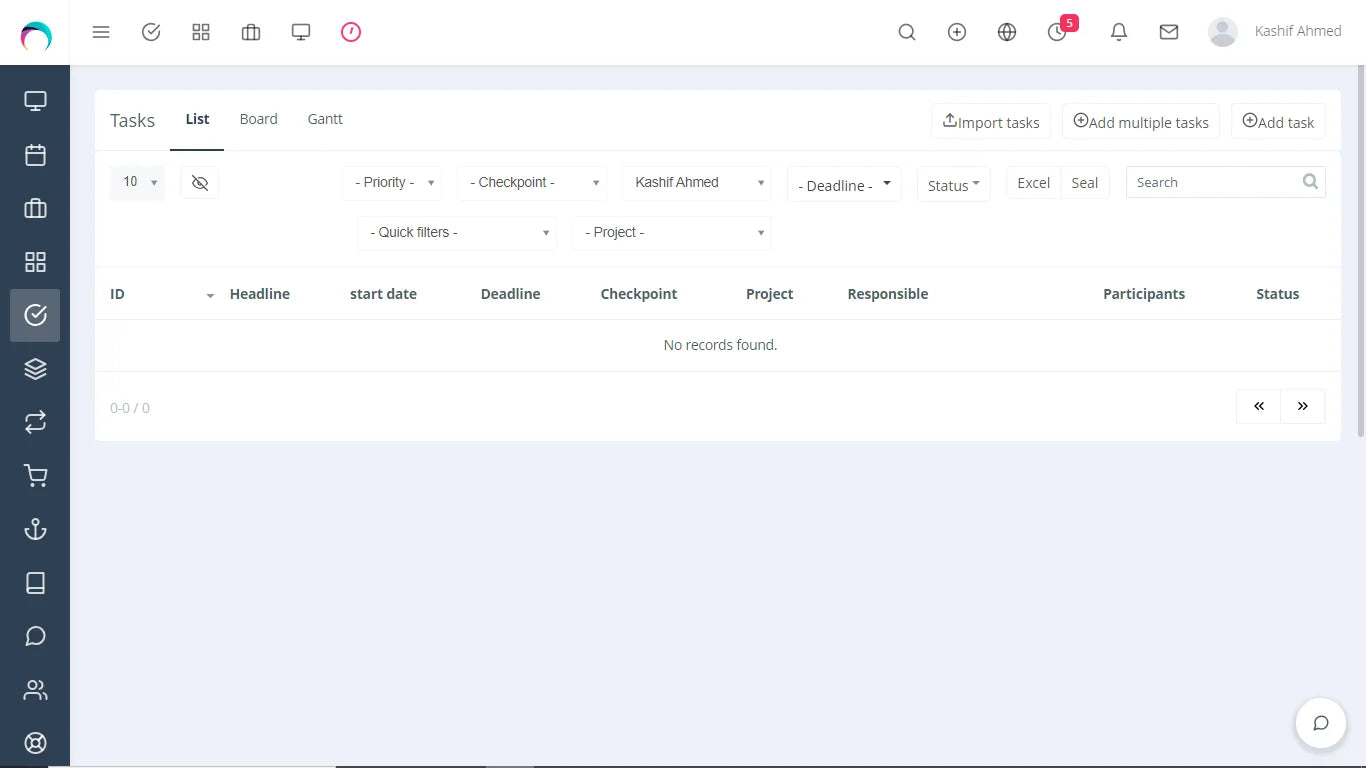1366x768 pixels.
Task: Open the floating chat widget button
Action: [x=1320, y=723]
